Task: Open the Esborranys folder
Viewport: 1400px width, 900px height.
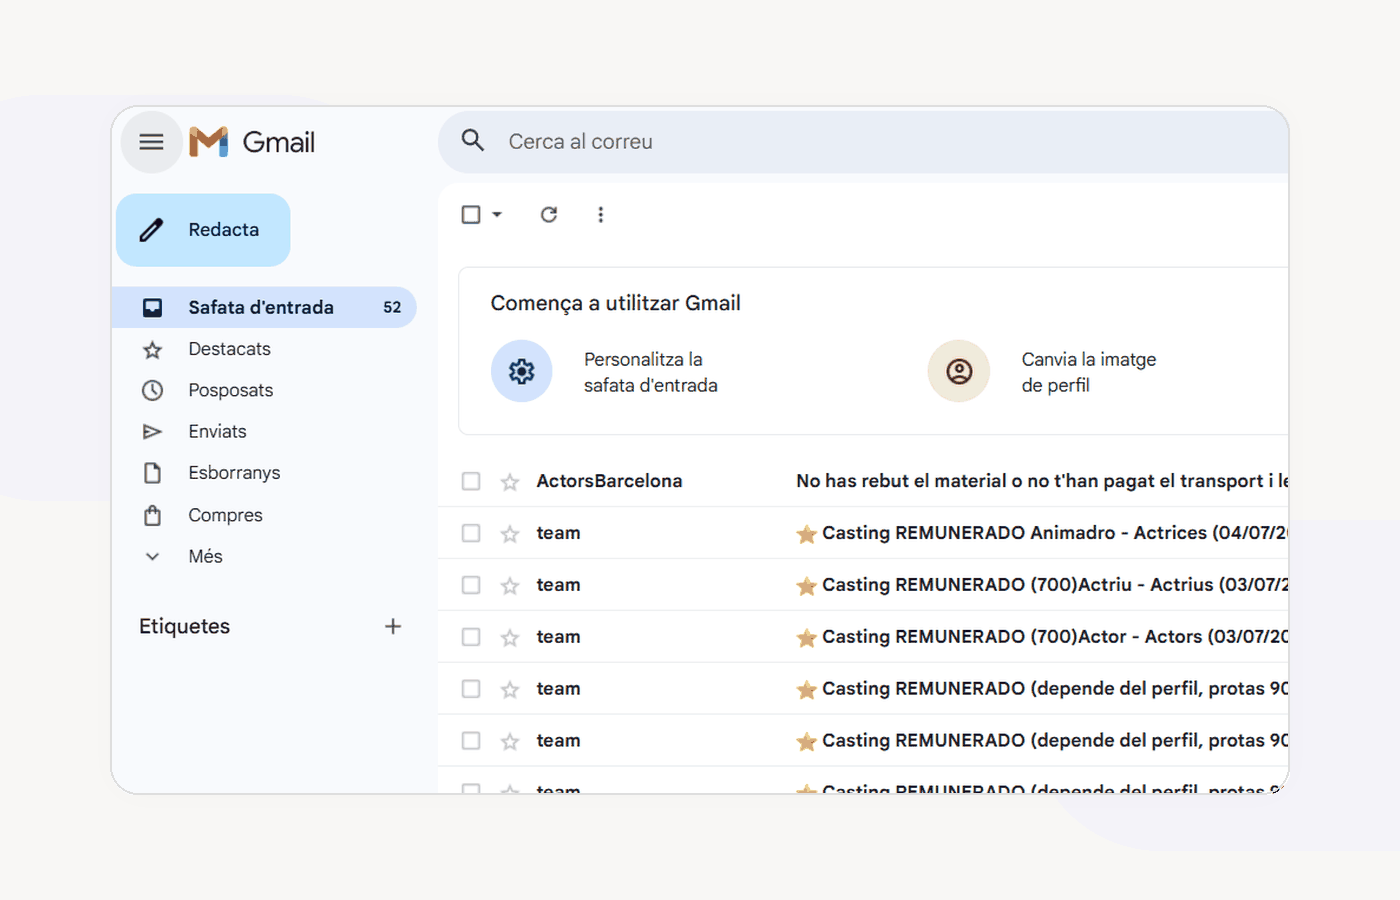Action: [234, 472]
